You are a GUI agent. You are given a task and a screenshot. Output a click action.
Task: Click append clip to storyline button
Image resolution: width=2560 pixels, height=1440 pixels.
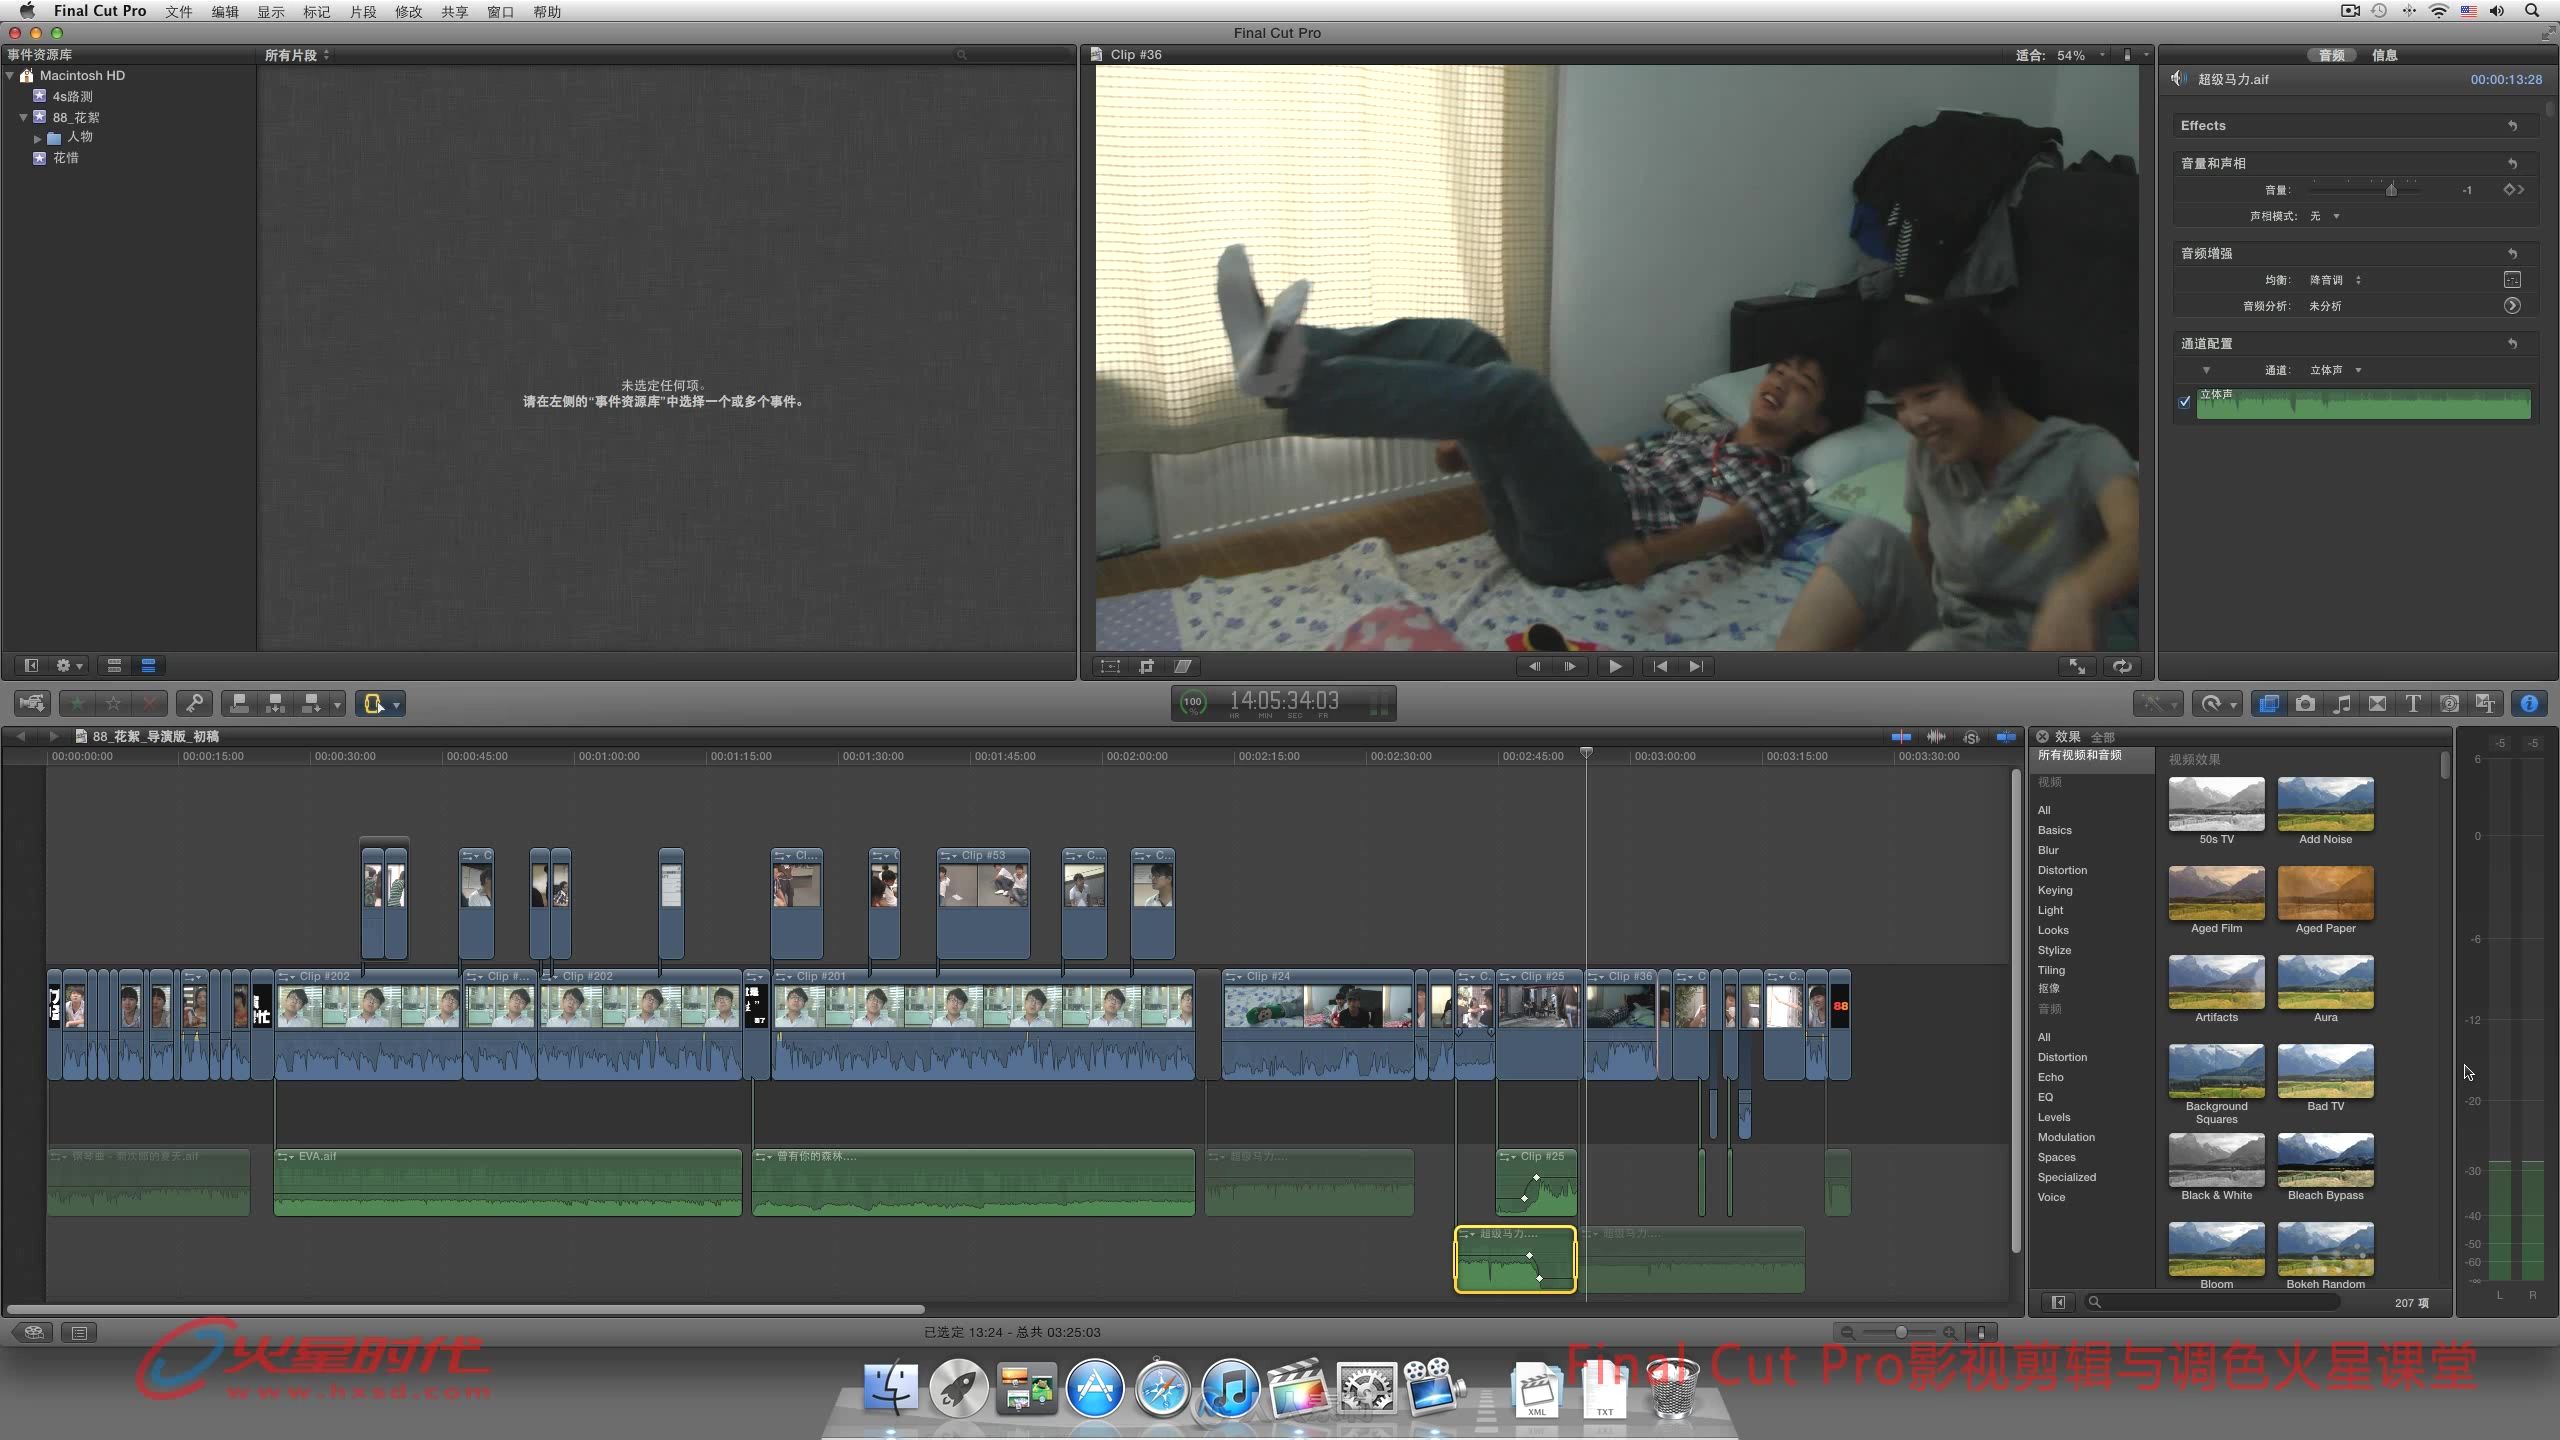[312, 704]
